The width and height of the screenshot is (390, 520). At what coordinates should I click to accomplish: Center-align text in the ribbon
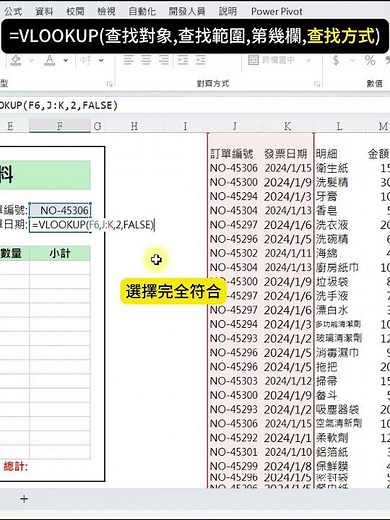pyautogui.click(x=146, y=60)
